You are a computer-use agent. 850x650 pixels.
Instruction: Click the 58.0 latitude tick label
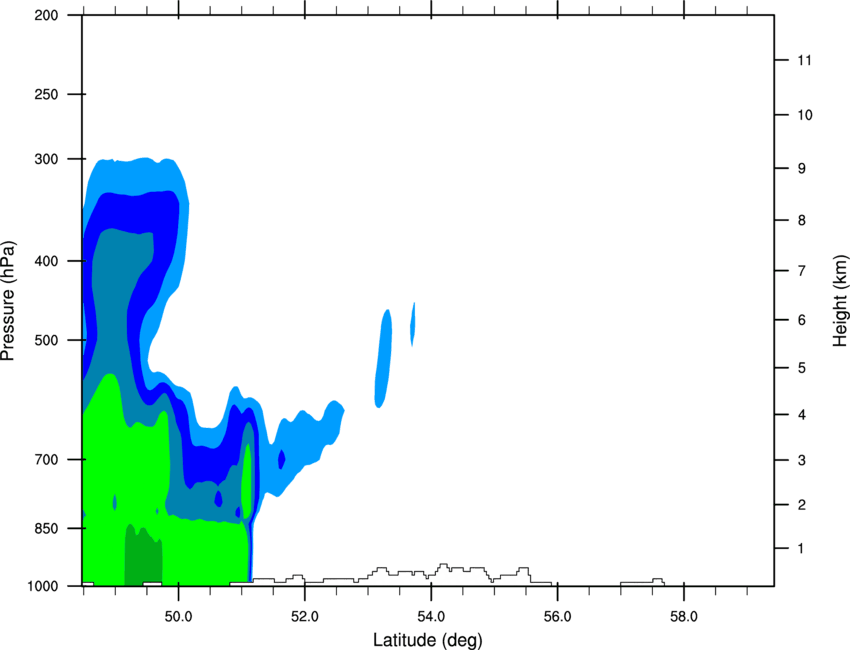tap(684, 617)
